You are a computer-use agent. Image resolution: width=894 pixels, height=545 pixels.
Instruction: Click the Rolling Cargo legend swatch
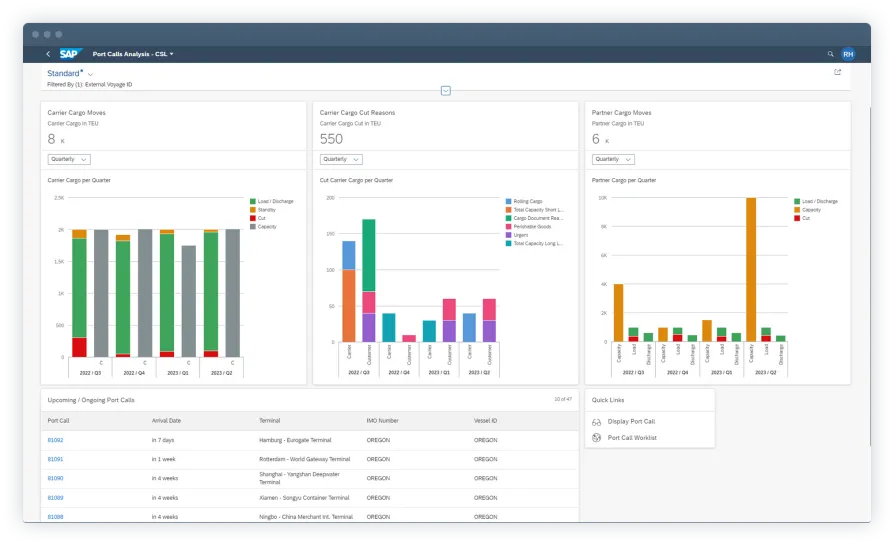point(509,201)
